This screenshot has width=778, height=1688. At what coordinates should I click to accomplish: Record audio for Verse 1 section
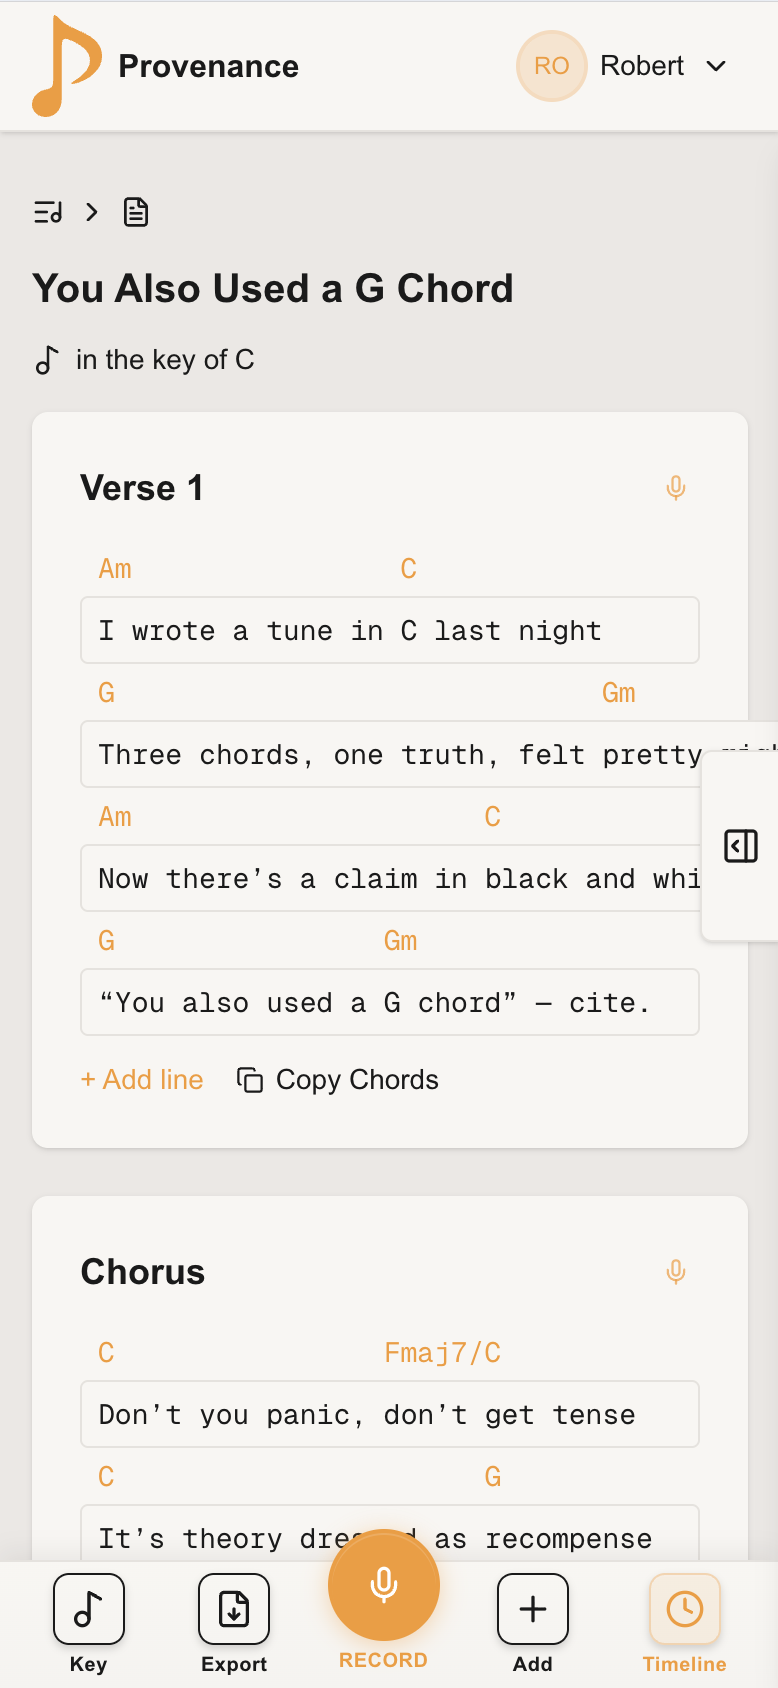click(676, 488)
